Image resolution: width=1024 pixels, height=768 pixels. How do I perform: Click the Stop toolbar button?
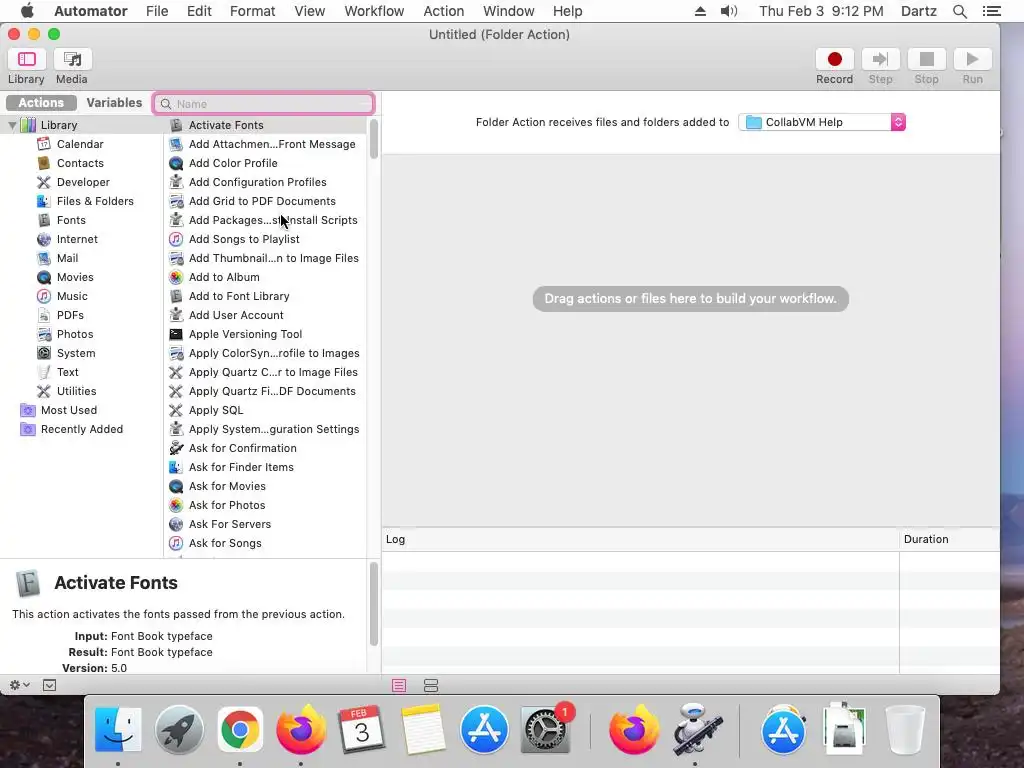tap(926, 59)
